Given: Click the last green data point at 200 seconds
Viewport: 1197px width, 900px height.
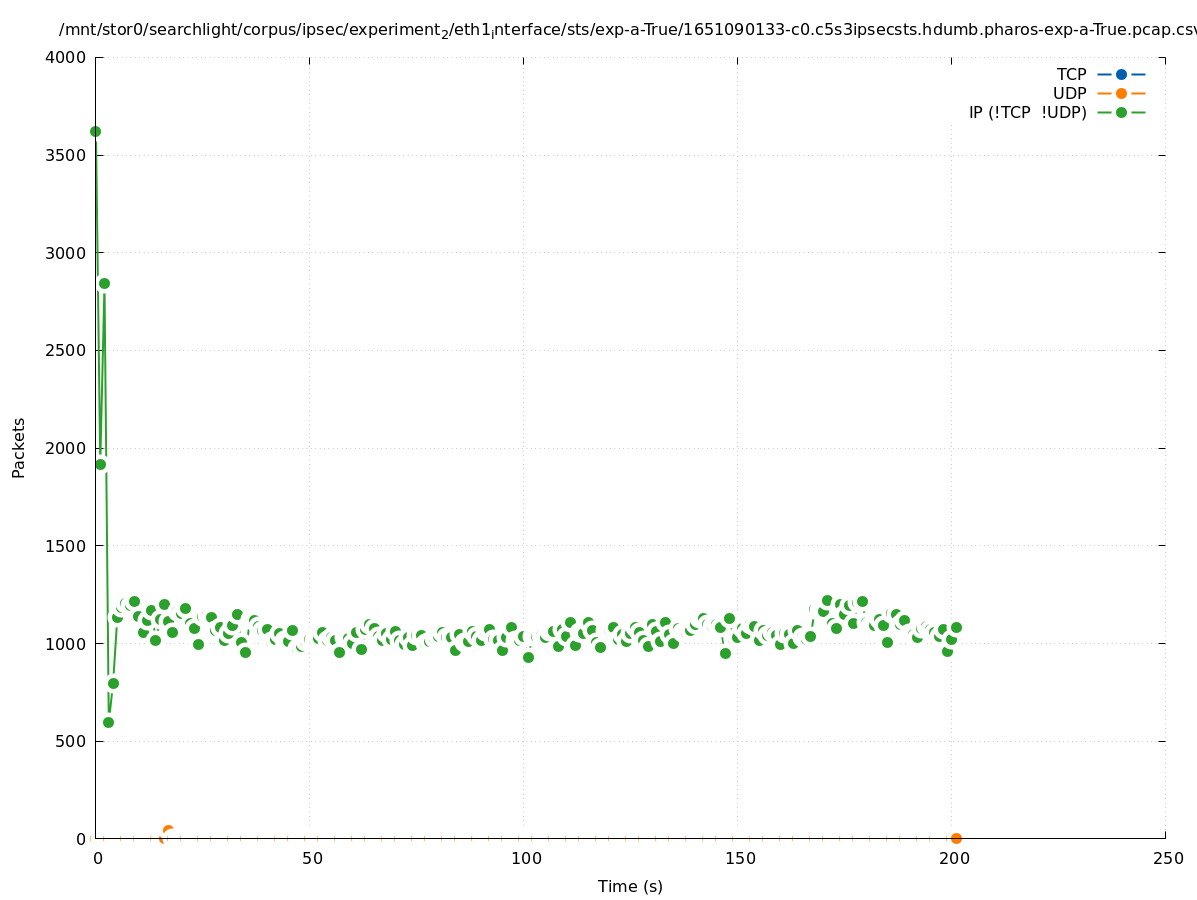Looking at the screenshot, I should (x=956, y=627).
